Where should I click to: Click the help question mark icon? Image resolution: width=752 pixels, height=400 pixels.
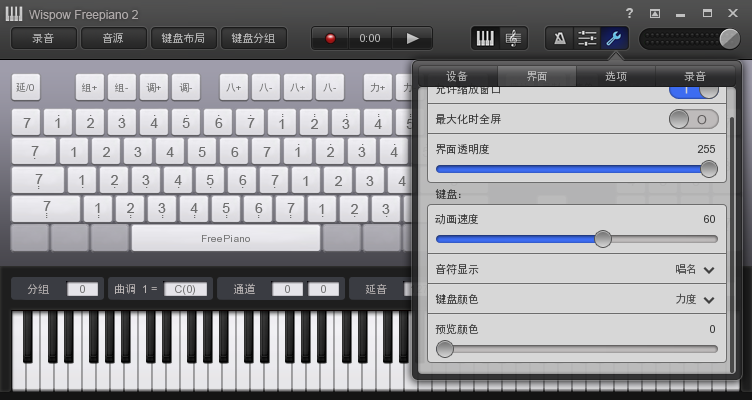click(x=629, y=13)
